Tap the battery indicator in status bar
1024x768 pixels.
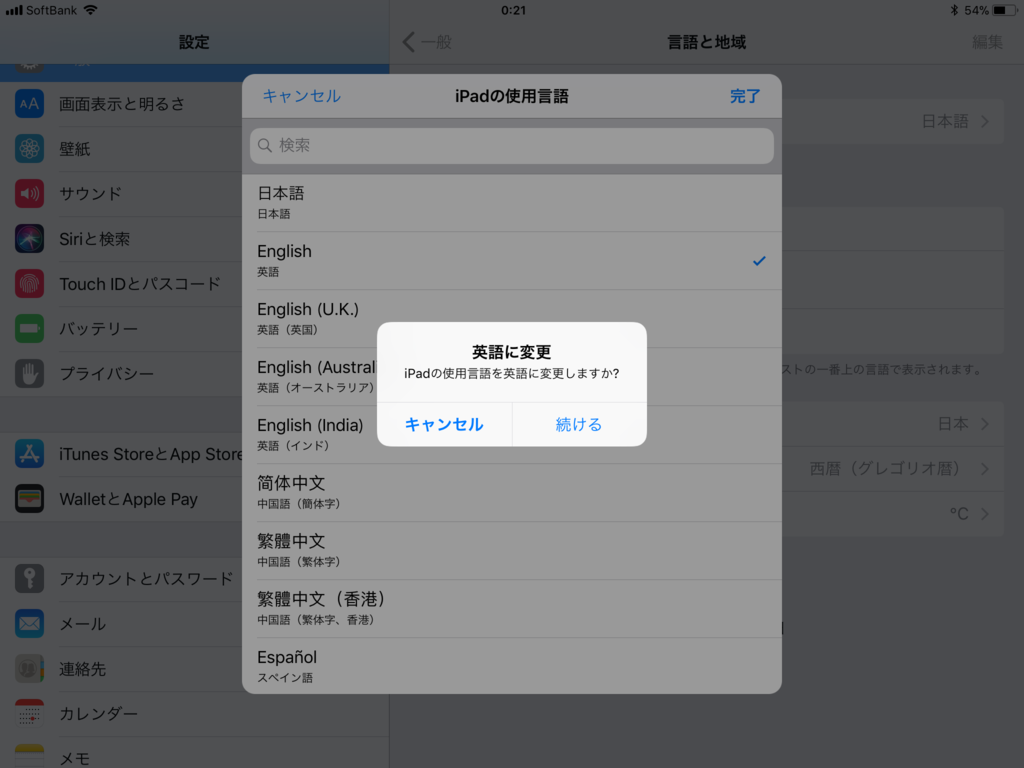tap(1004, 10)
